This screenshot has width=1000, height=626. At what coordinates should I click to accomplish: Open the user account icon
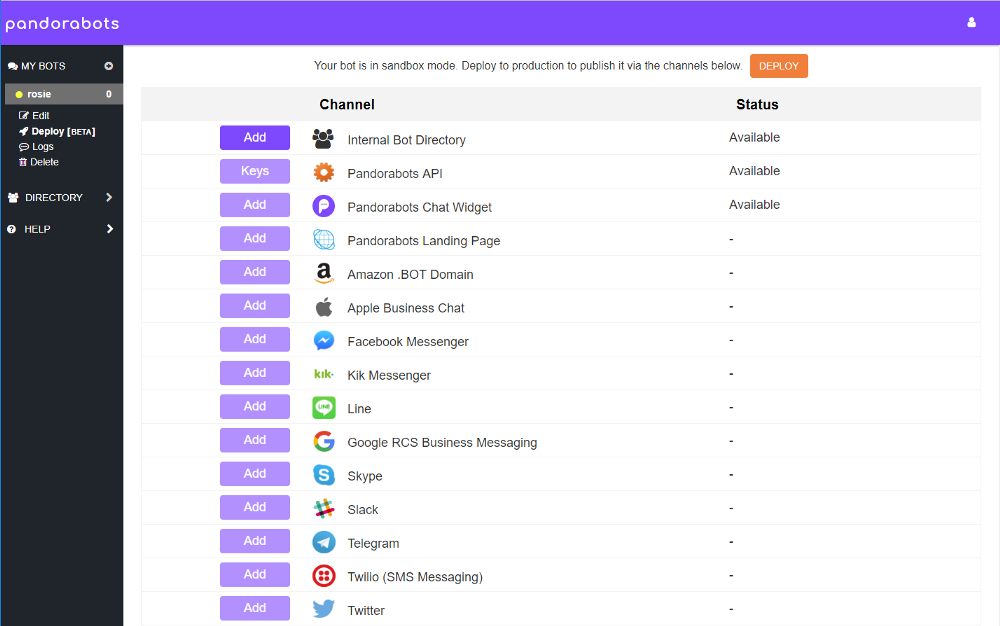tap(971, 22)
